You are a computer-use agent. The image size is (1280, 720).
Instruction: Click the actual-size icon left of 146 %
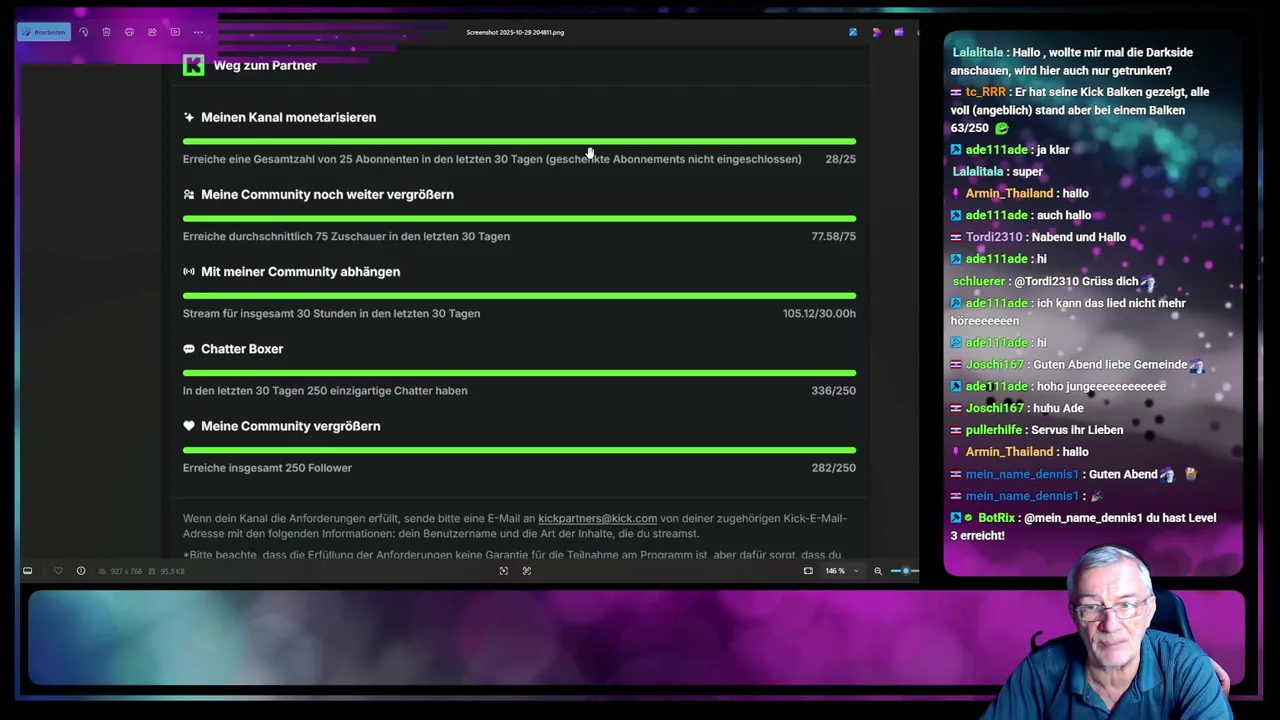pos(808,571)
